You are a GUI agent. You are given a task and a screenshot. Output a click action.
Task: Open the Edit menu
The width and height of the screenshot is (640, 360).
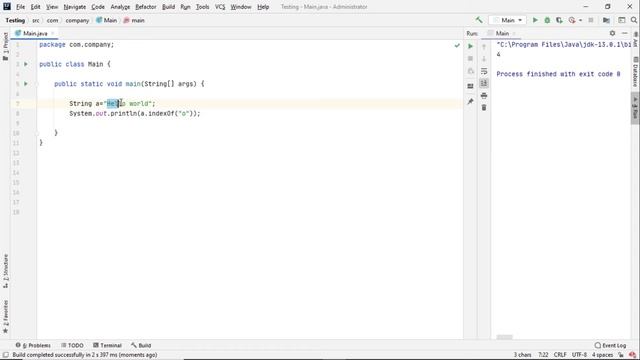[36, 7]
